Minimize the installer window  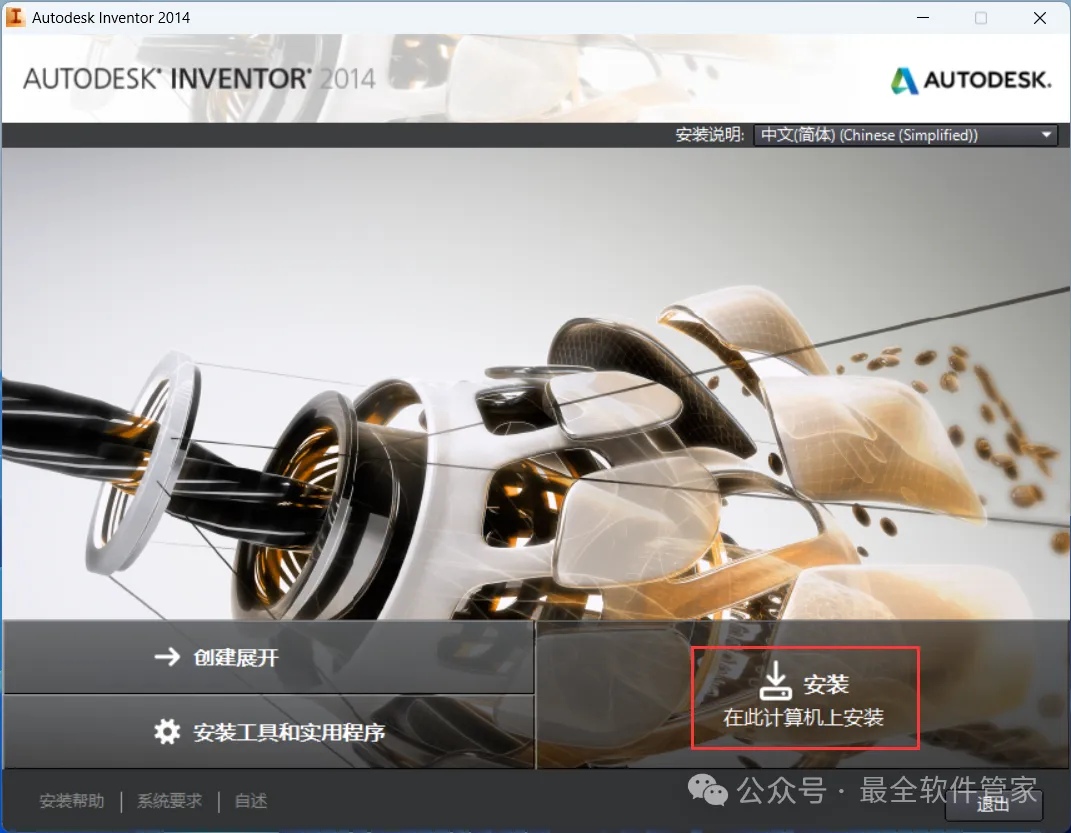[923, 18]
